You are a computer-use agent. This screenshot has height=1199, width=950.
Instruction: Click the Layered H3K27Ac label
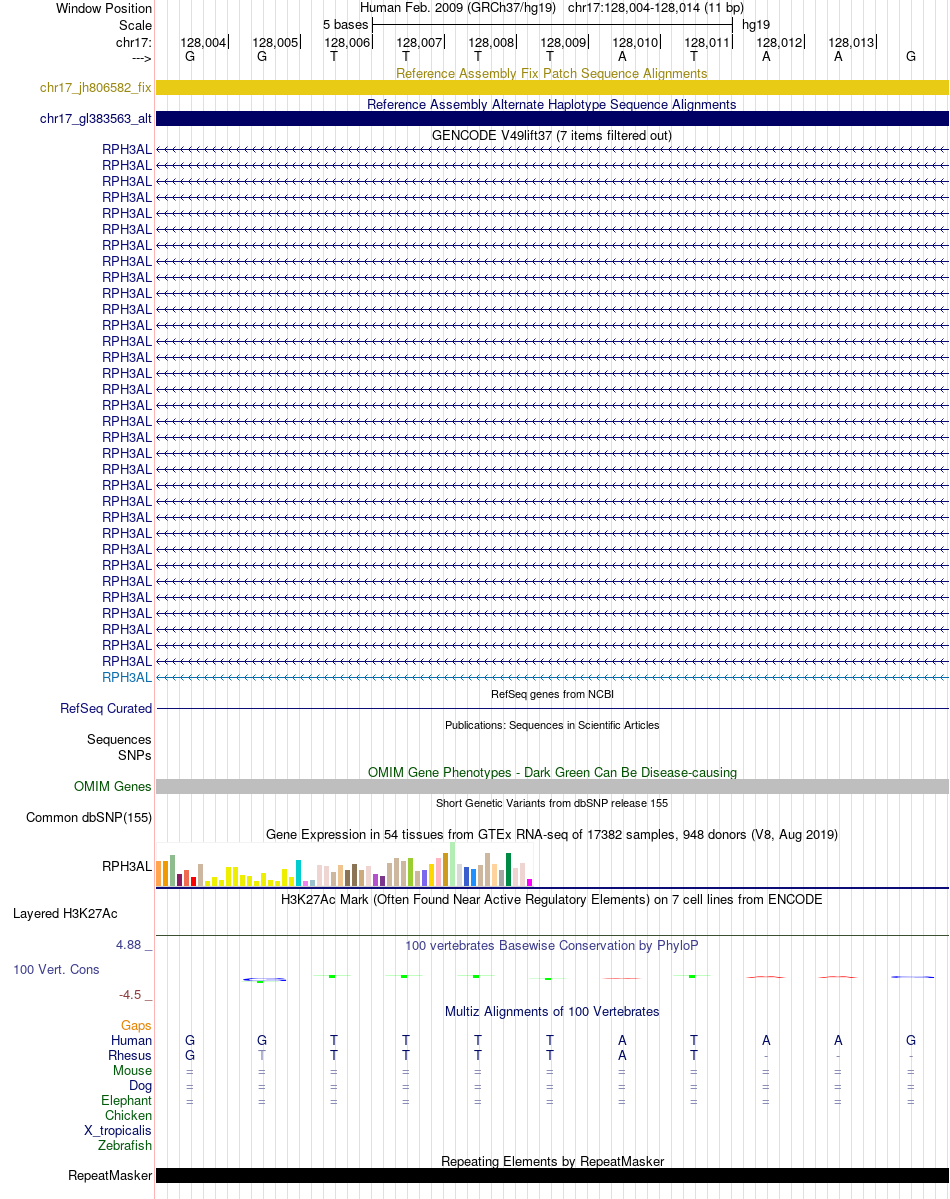[65, 914]
